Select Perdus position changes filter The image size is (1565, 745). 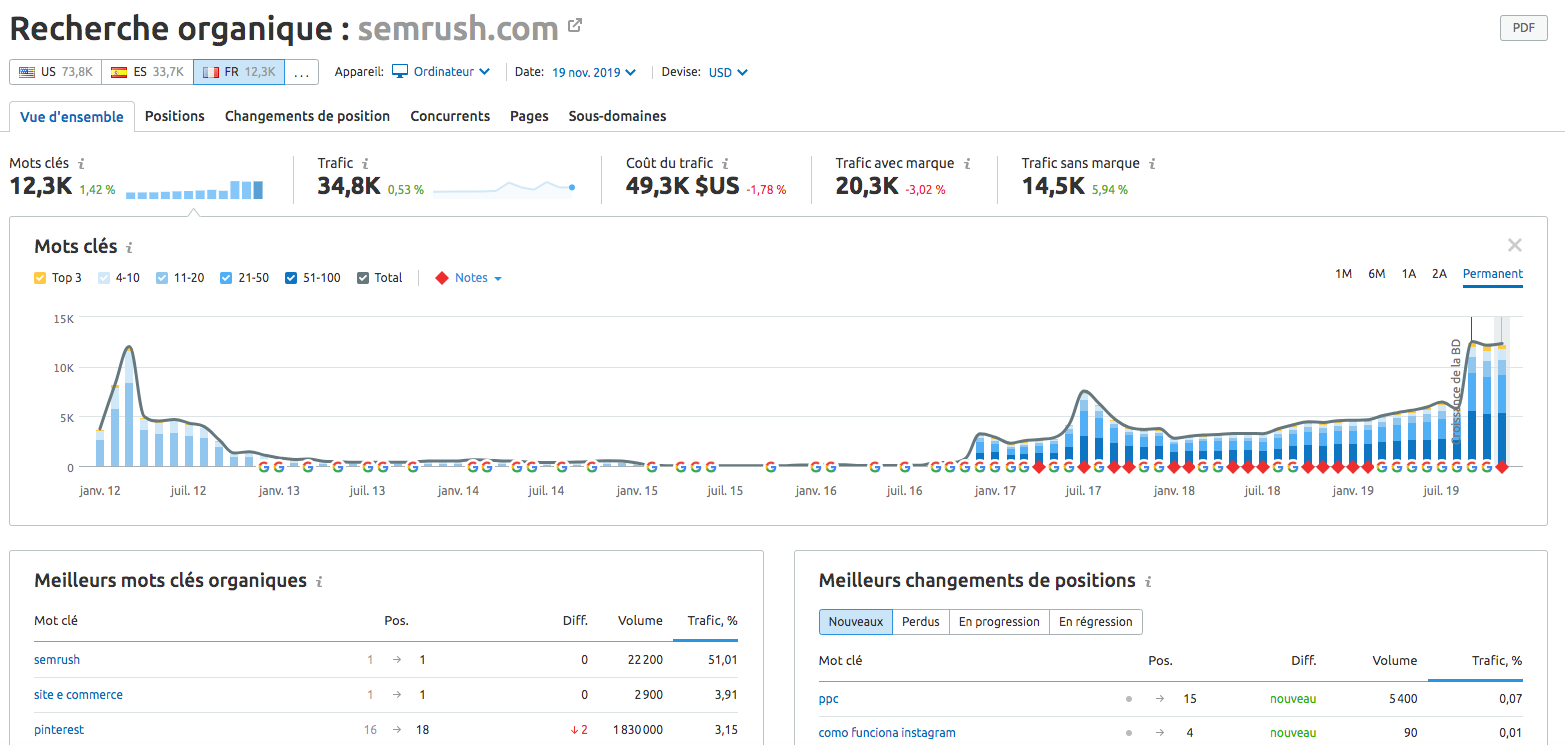[x=921, y=622]
